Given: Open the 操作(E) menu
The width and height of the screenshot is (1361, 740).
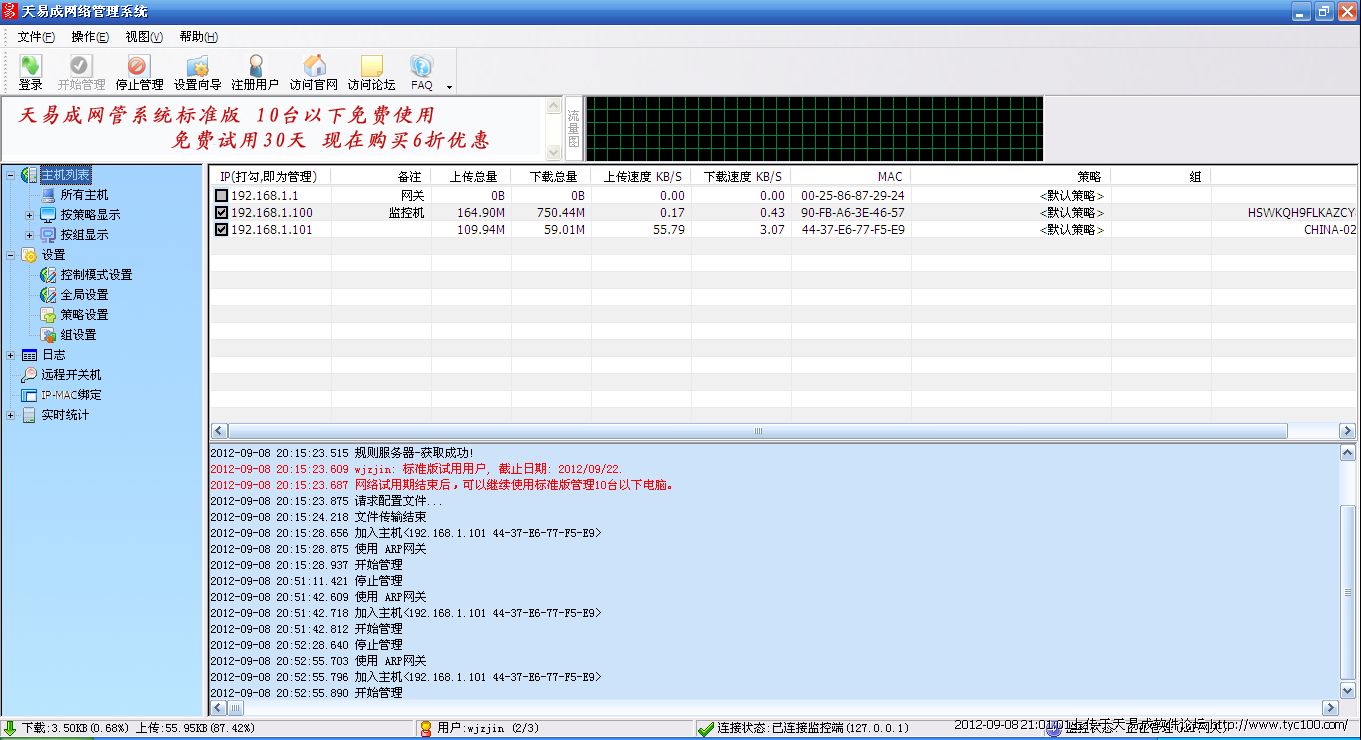Looking at the screenshot, I should pos(90,37).
